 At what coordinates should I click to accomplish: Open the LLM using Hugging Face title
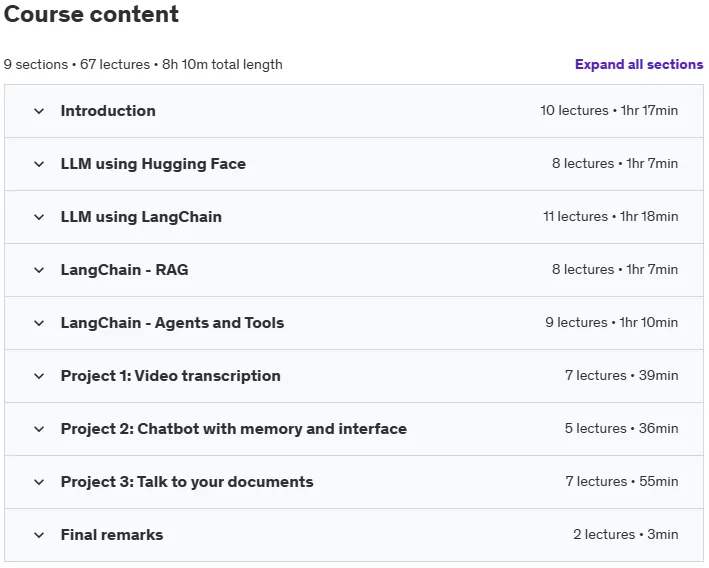[x=153, y=164]
